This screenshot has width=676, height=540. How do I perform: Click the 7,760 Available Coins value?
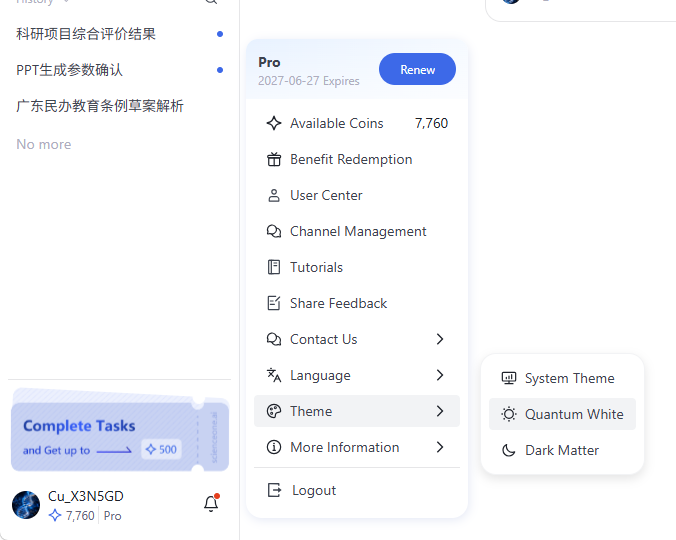(x=431, y=123)
